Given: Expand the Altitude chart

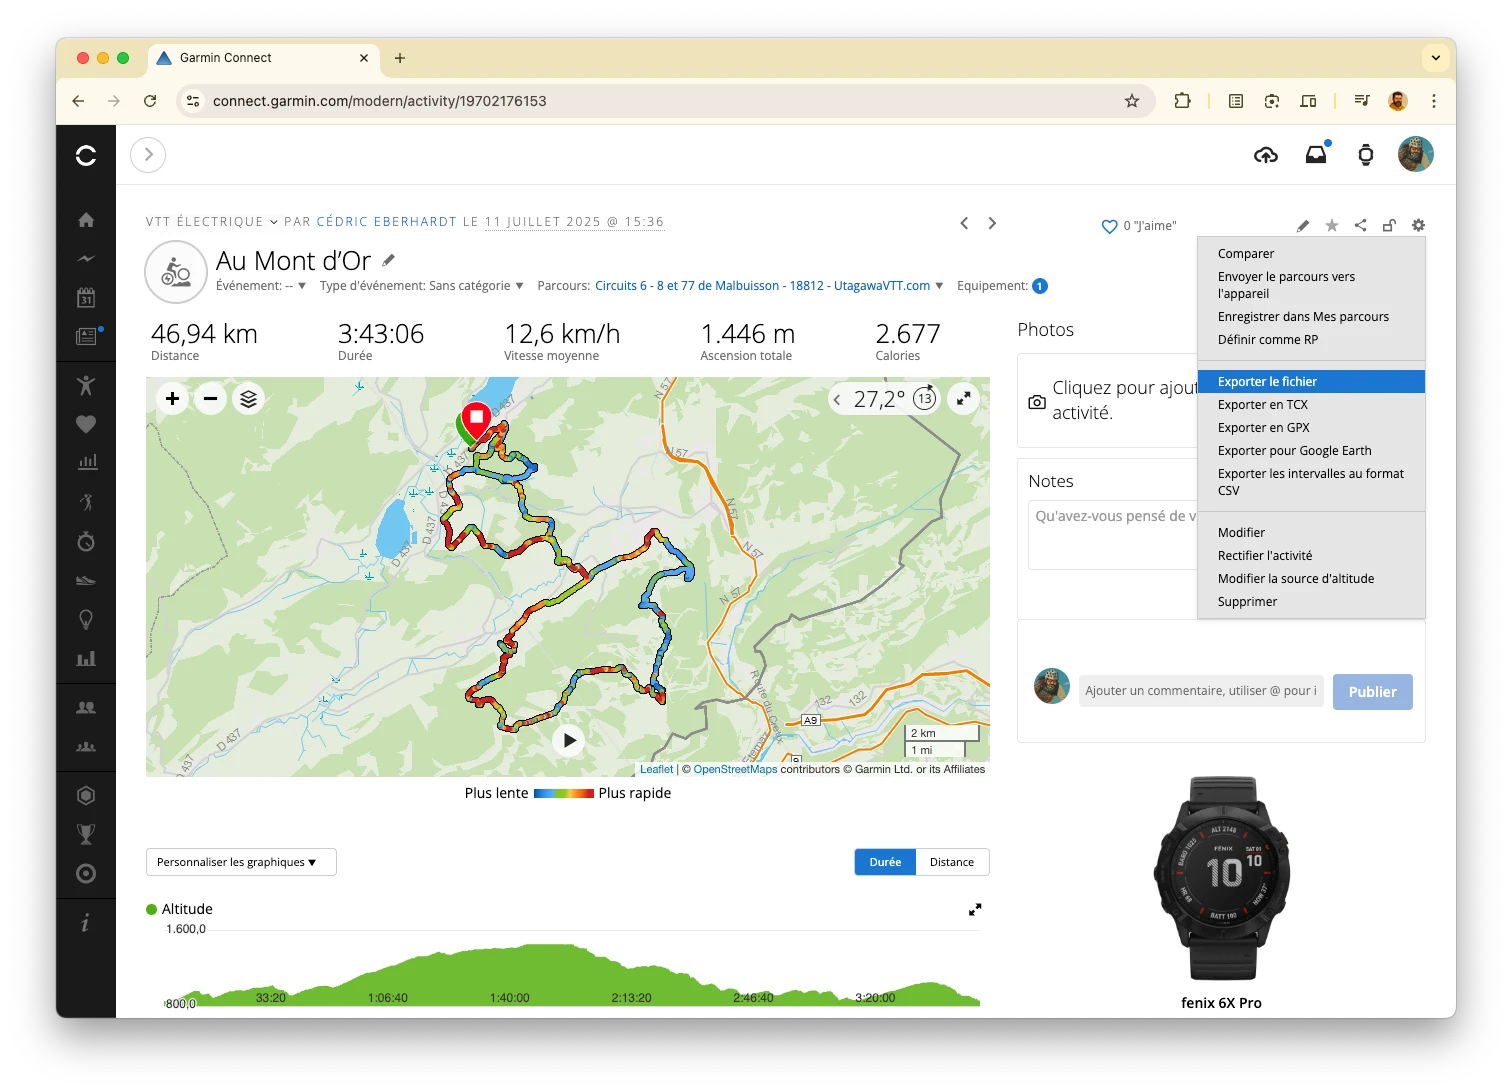Looking at the screenshot, I should coord(975,909).
